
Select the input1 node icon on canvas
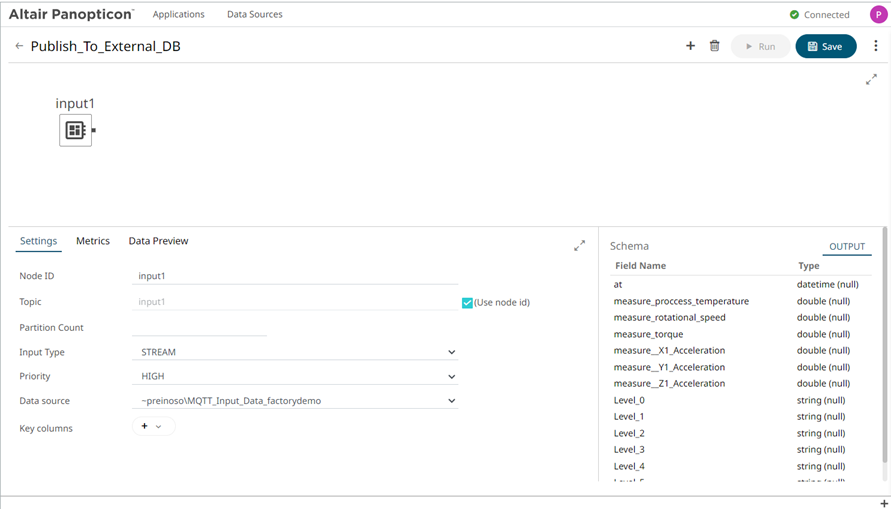75,130
